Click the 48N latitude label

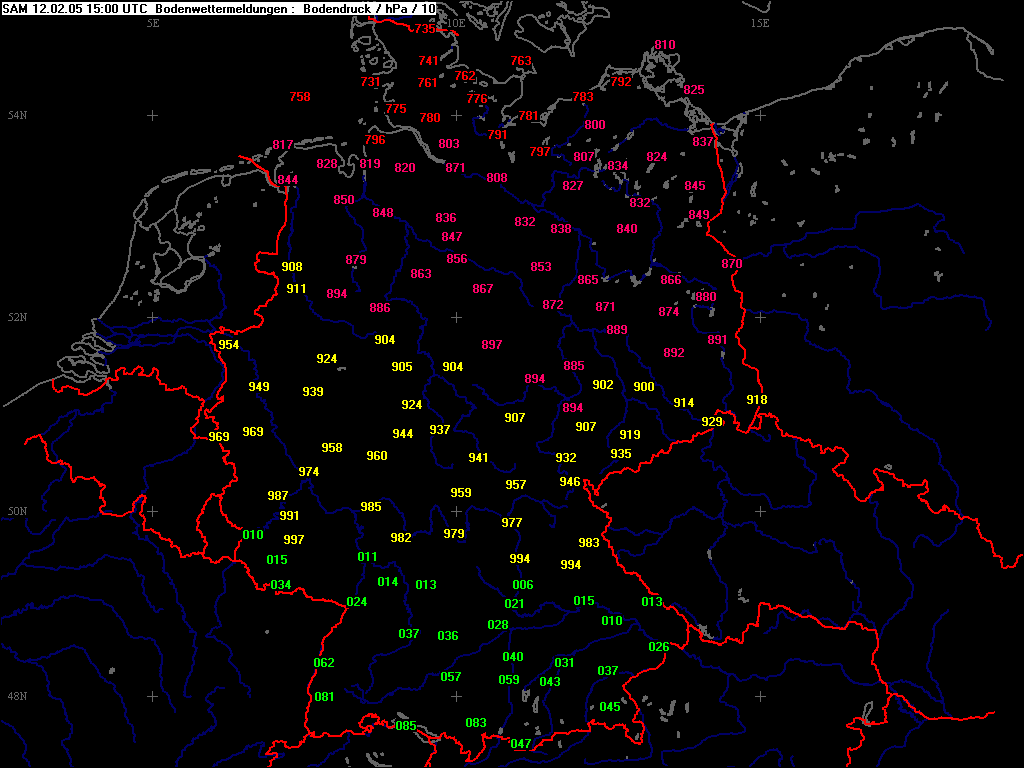(16, 696)
